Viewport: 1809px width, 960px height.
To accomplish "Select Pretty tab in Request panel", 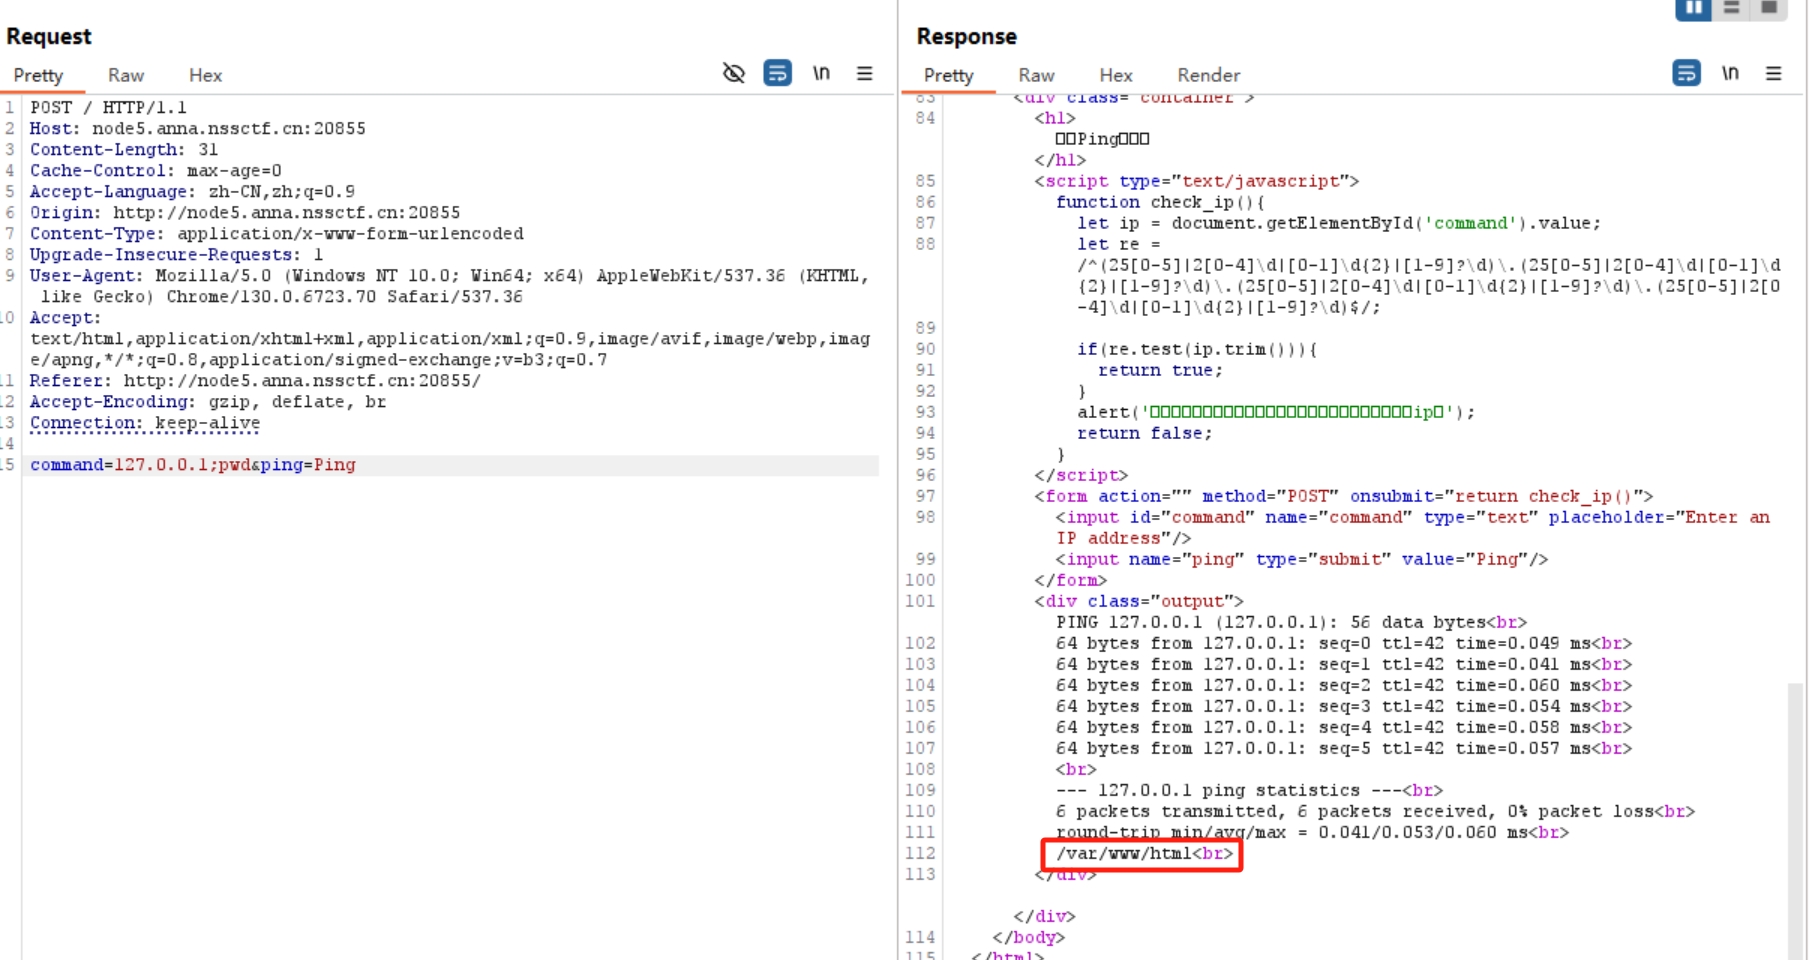I will (38, 75).
